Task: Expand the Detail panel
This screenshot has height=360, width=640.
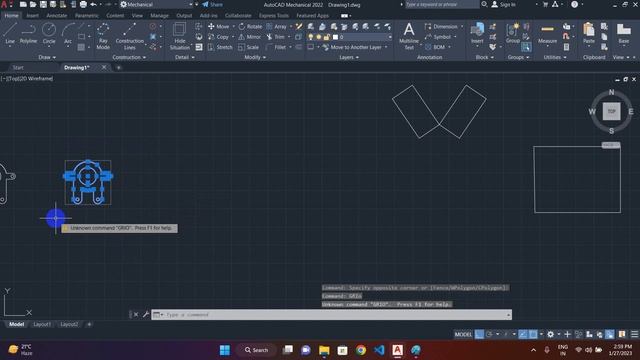Action: pos(184,58)
